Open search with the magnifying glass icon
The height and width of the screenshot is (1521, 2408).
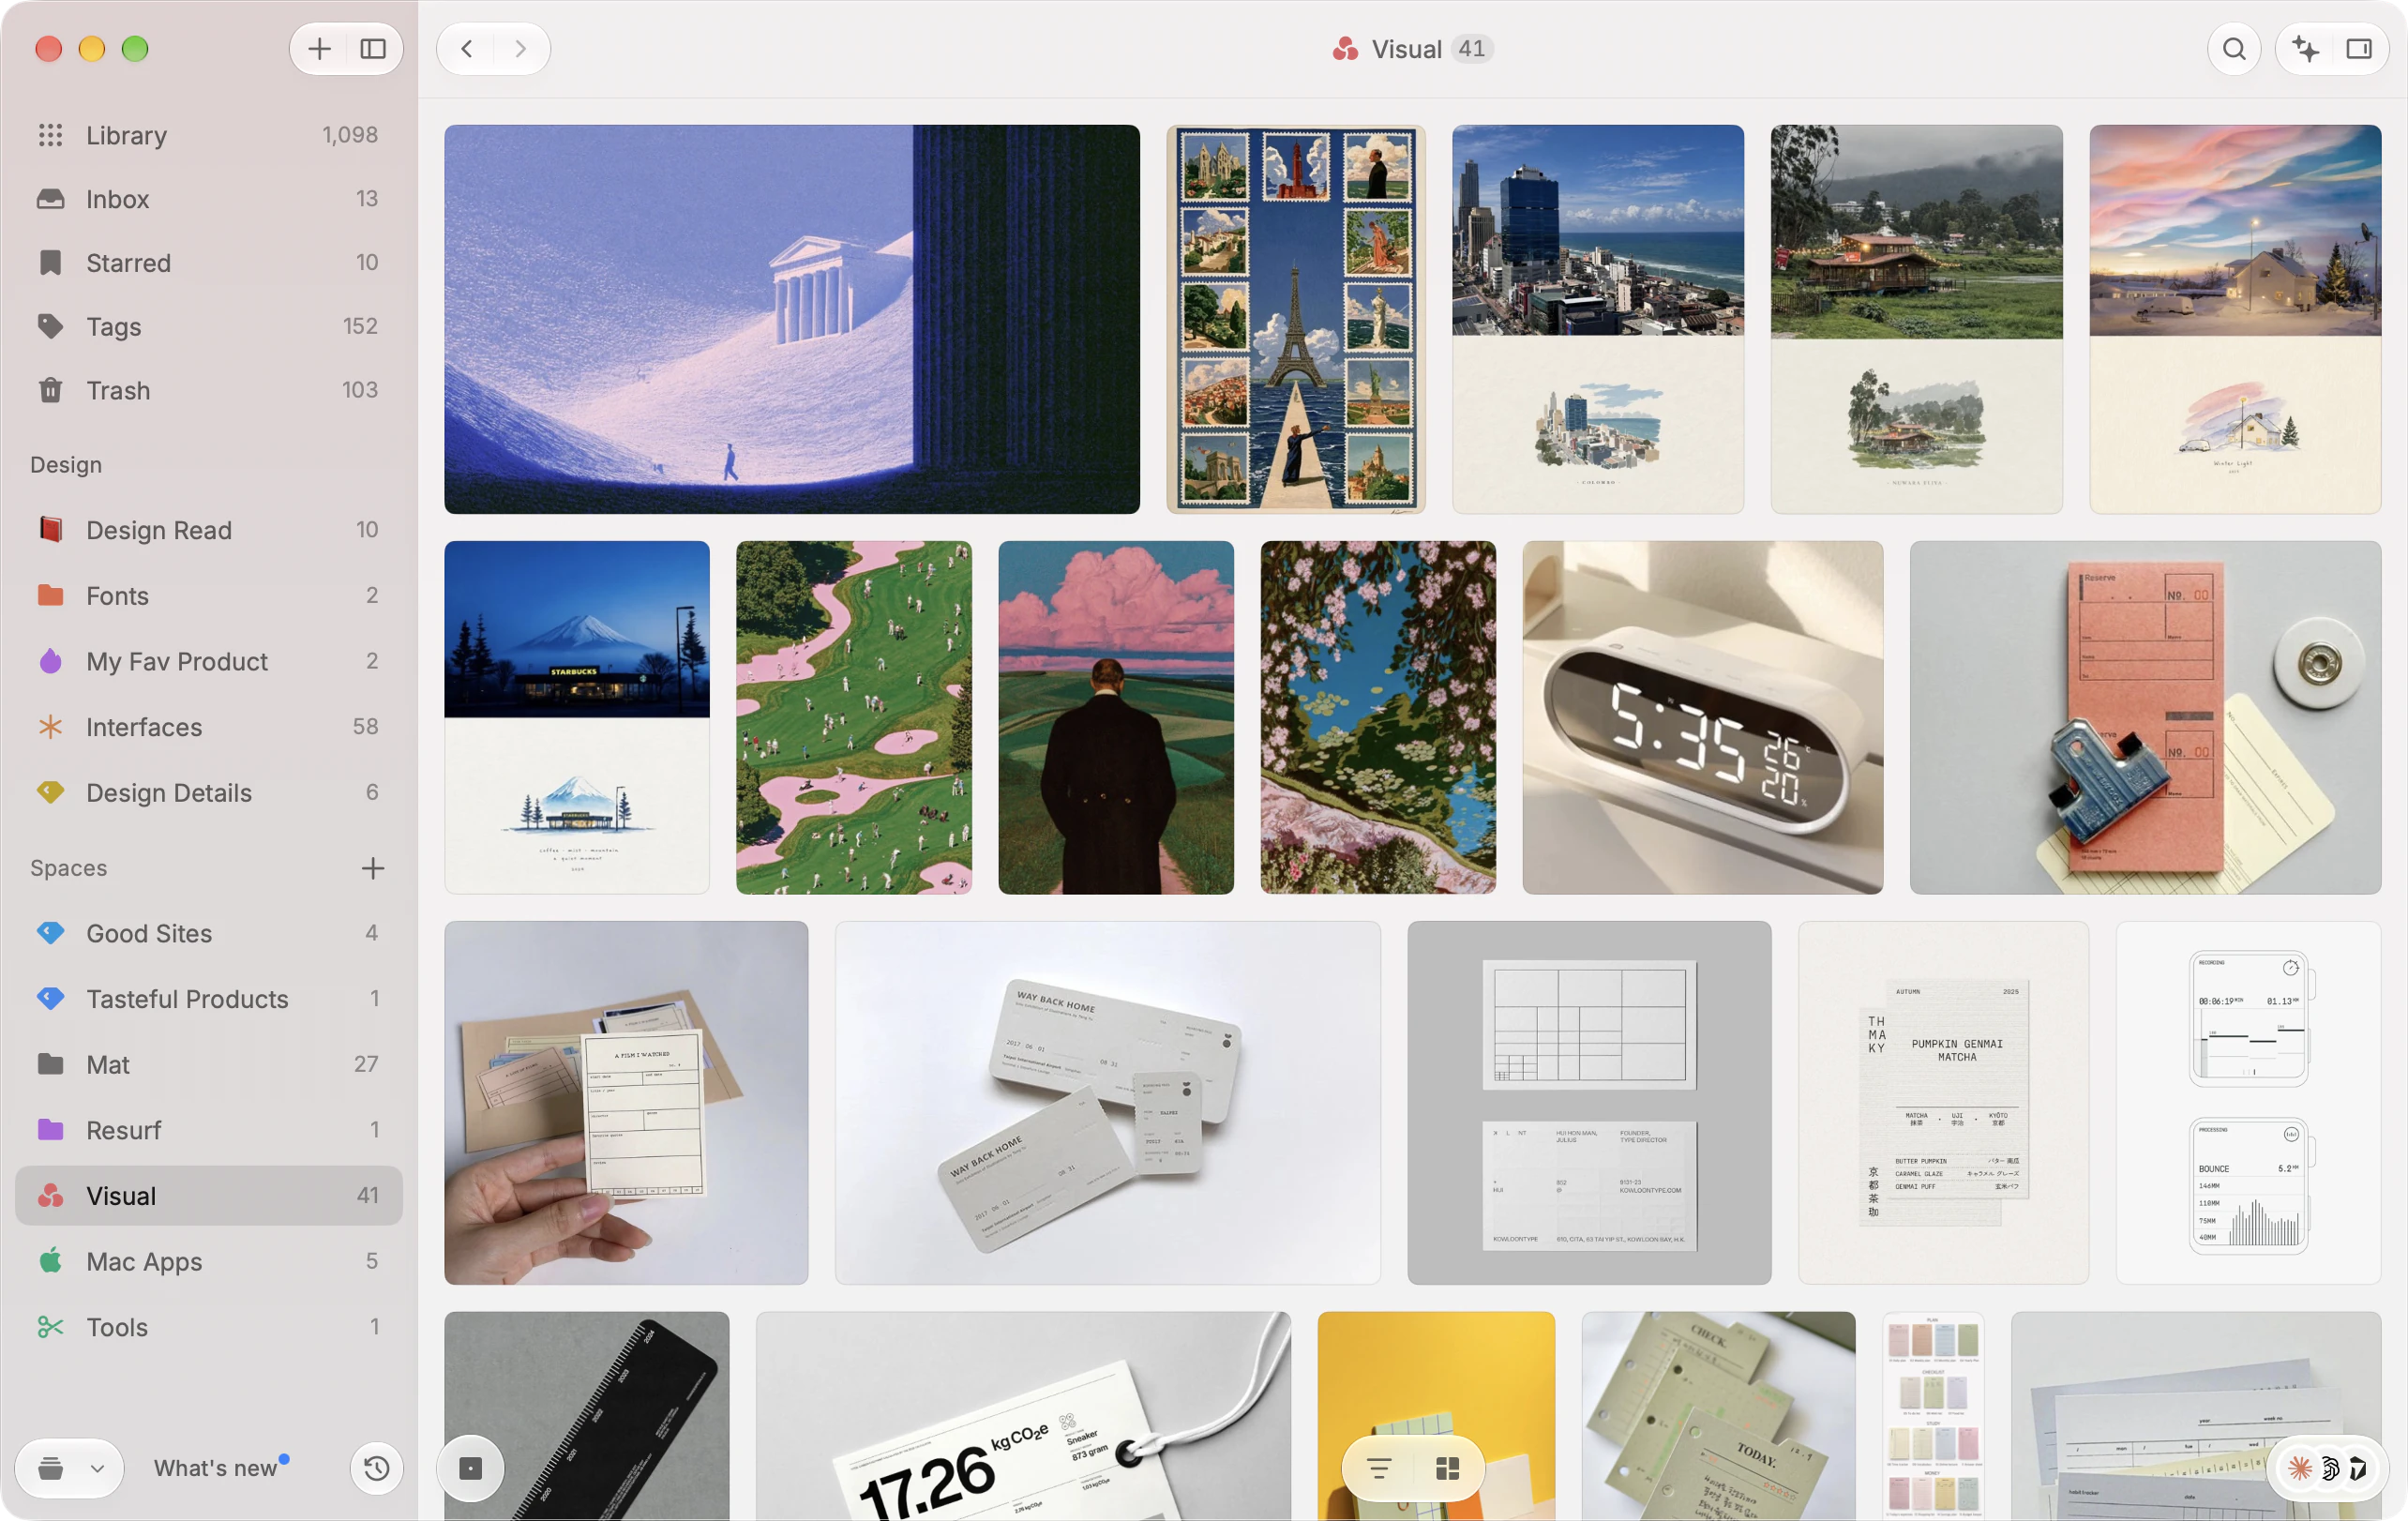[x=2234, y=49]
